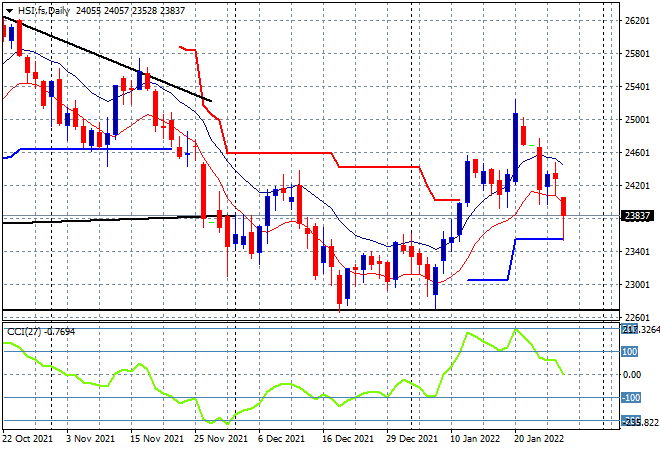
Task: Click the 6 Dec 2021 date label
Action: pyautogui.click(x=281, y=439)
